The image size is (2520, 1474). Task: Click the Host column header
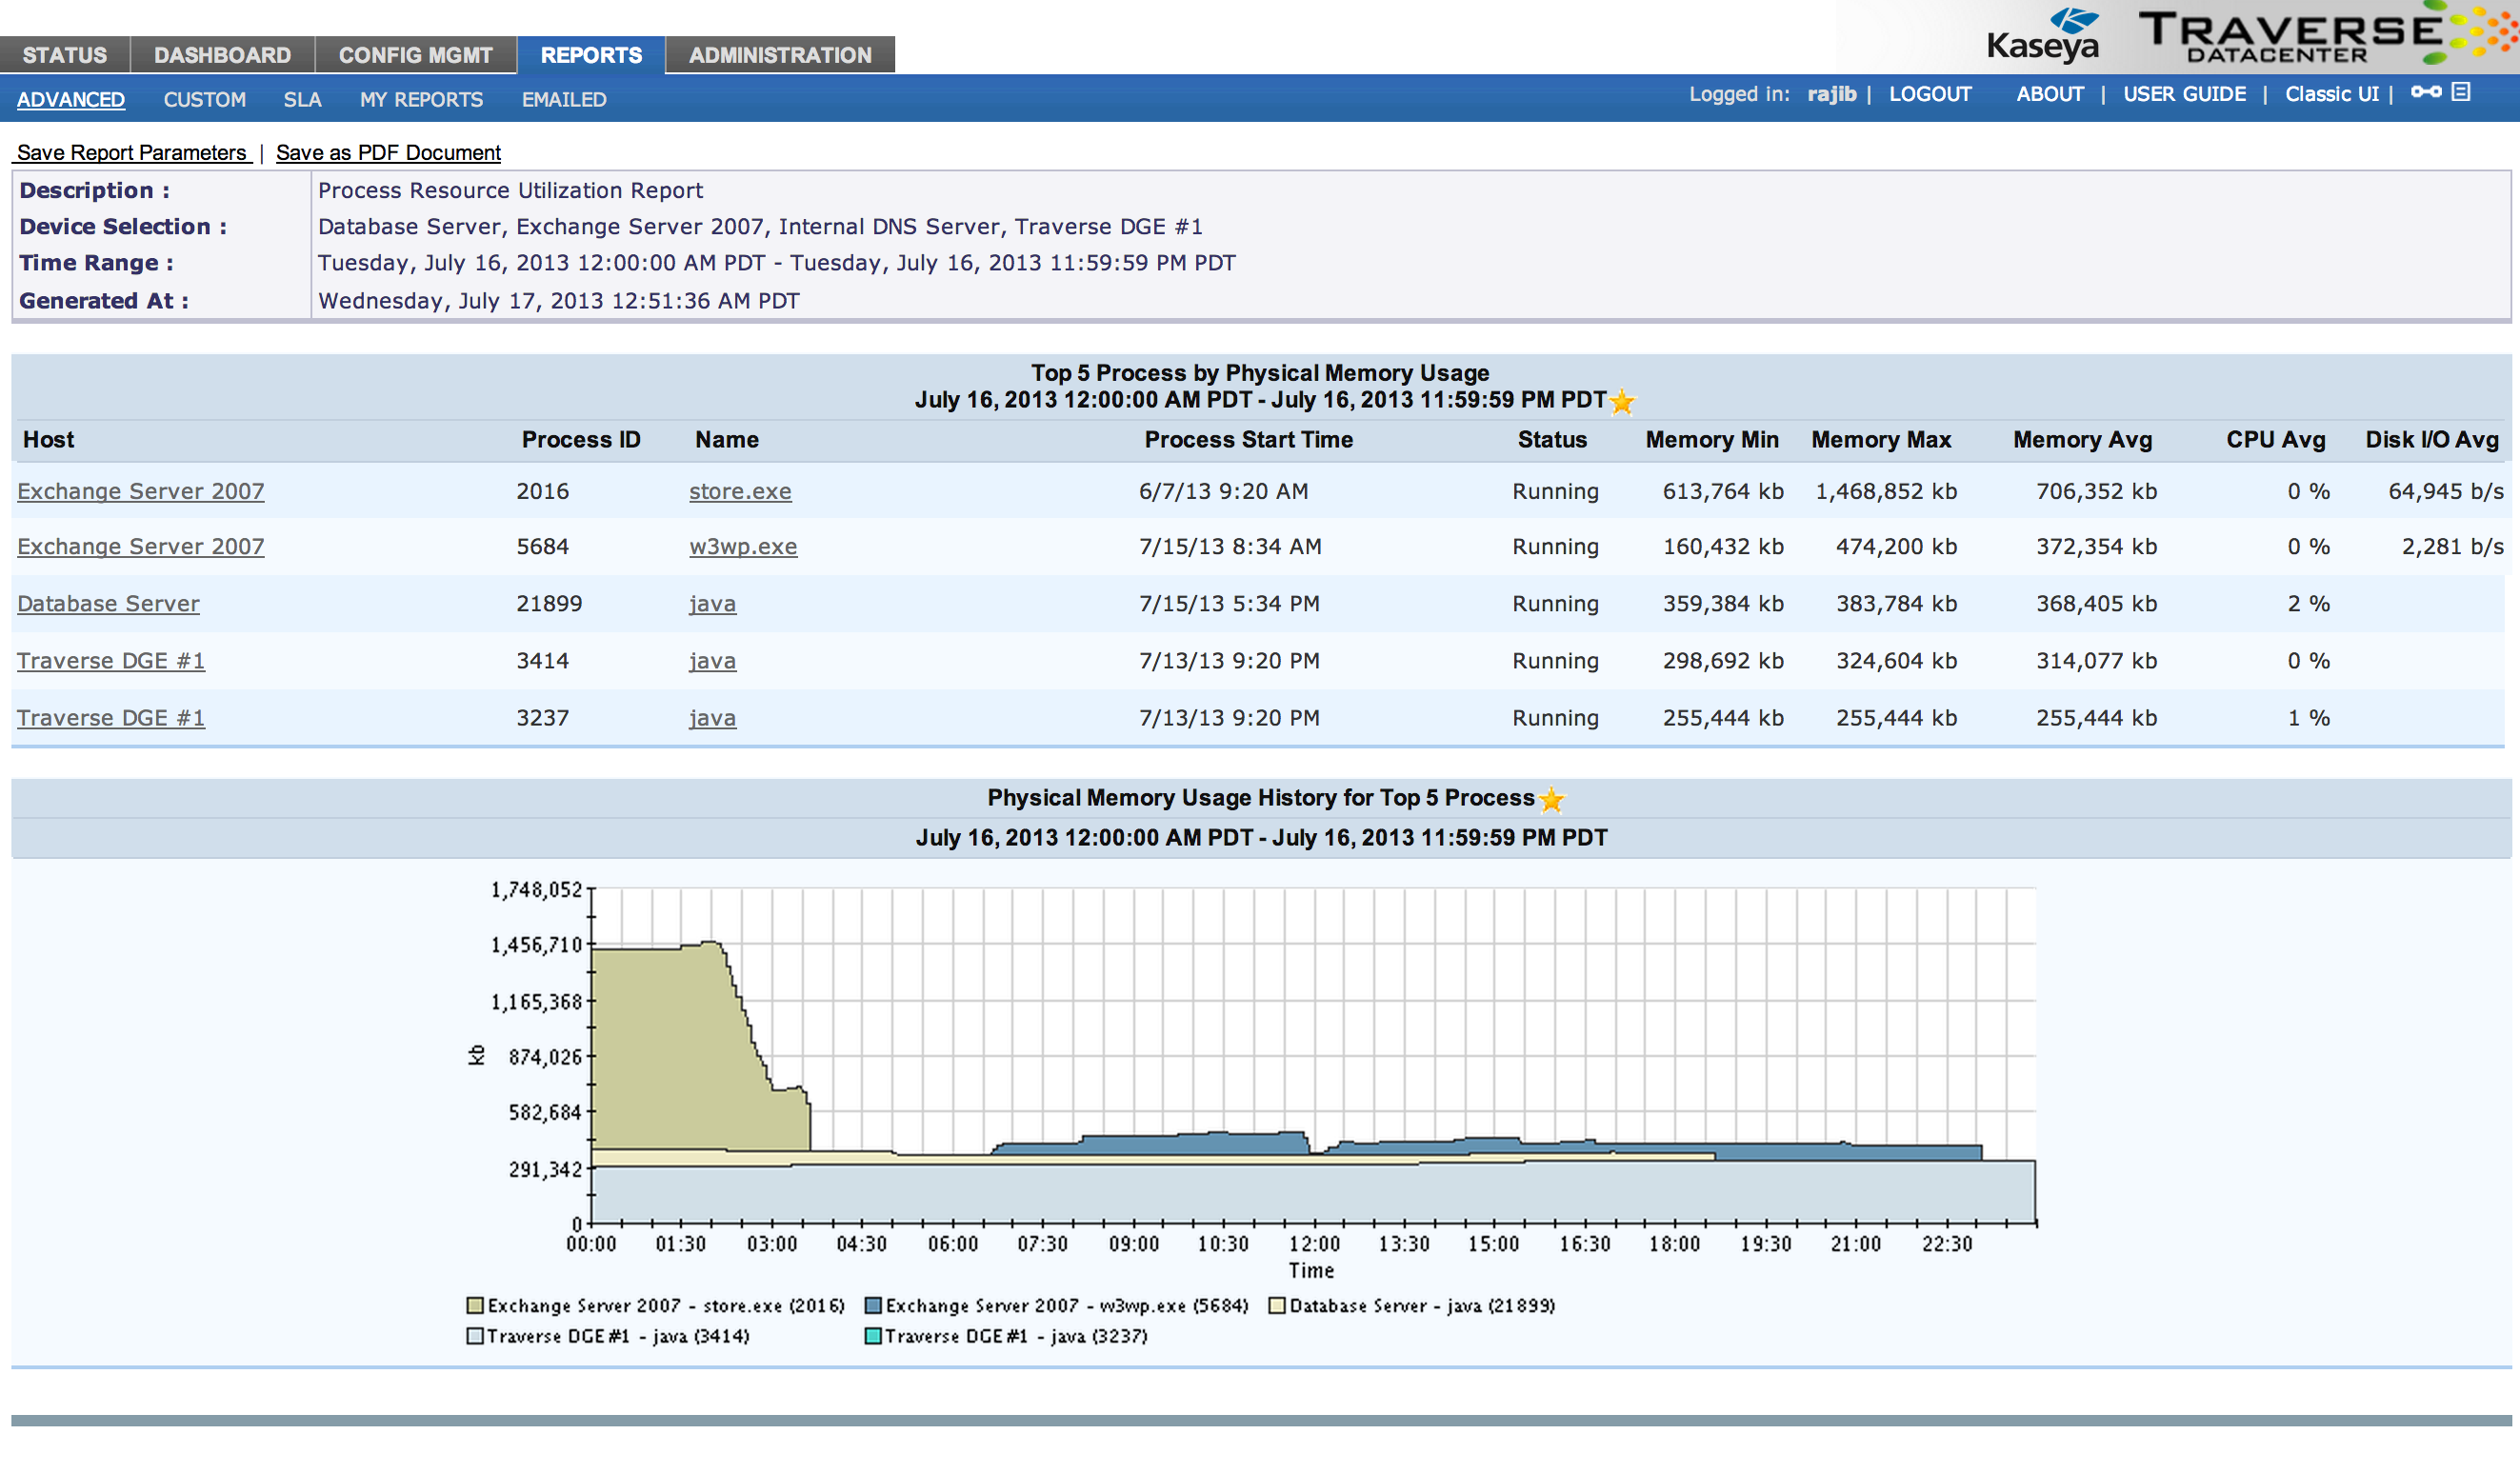coord(48,439)
